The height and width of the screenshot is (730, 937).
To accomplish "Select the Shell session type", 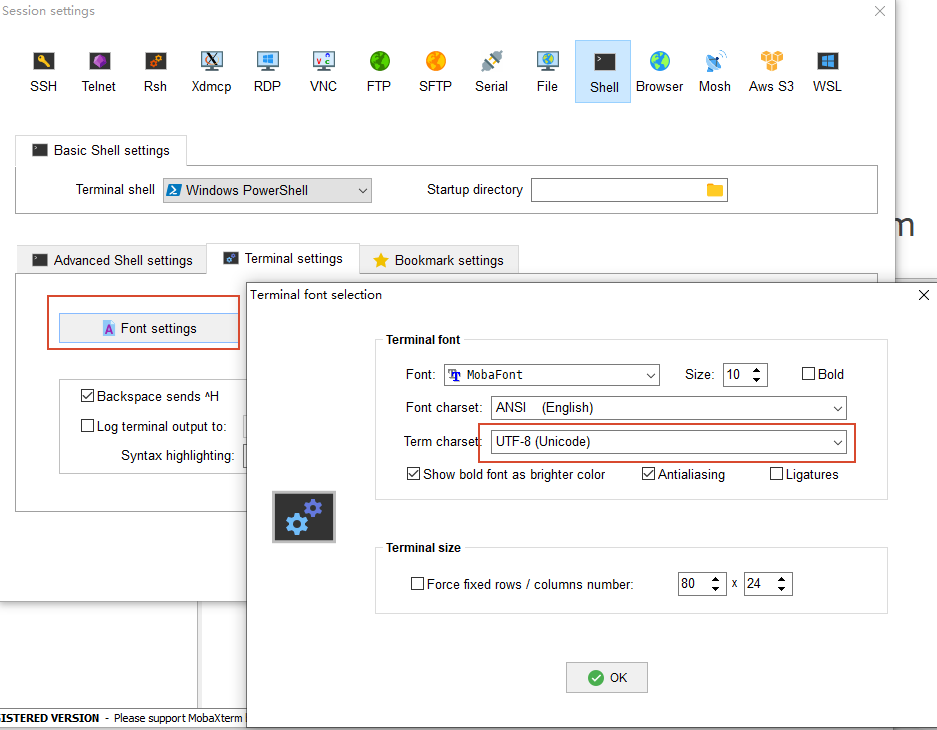I will coord(603,72).
